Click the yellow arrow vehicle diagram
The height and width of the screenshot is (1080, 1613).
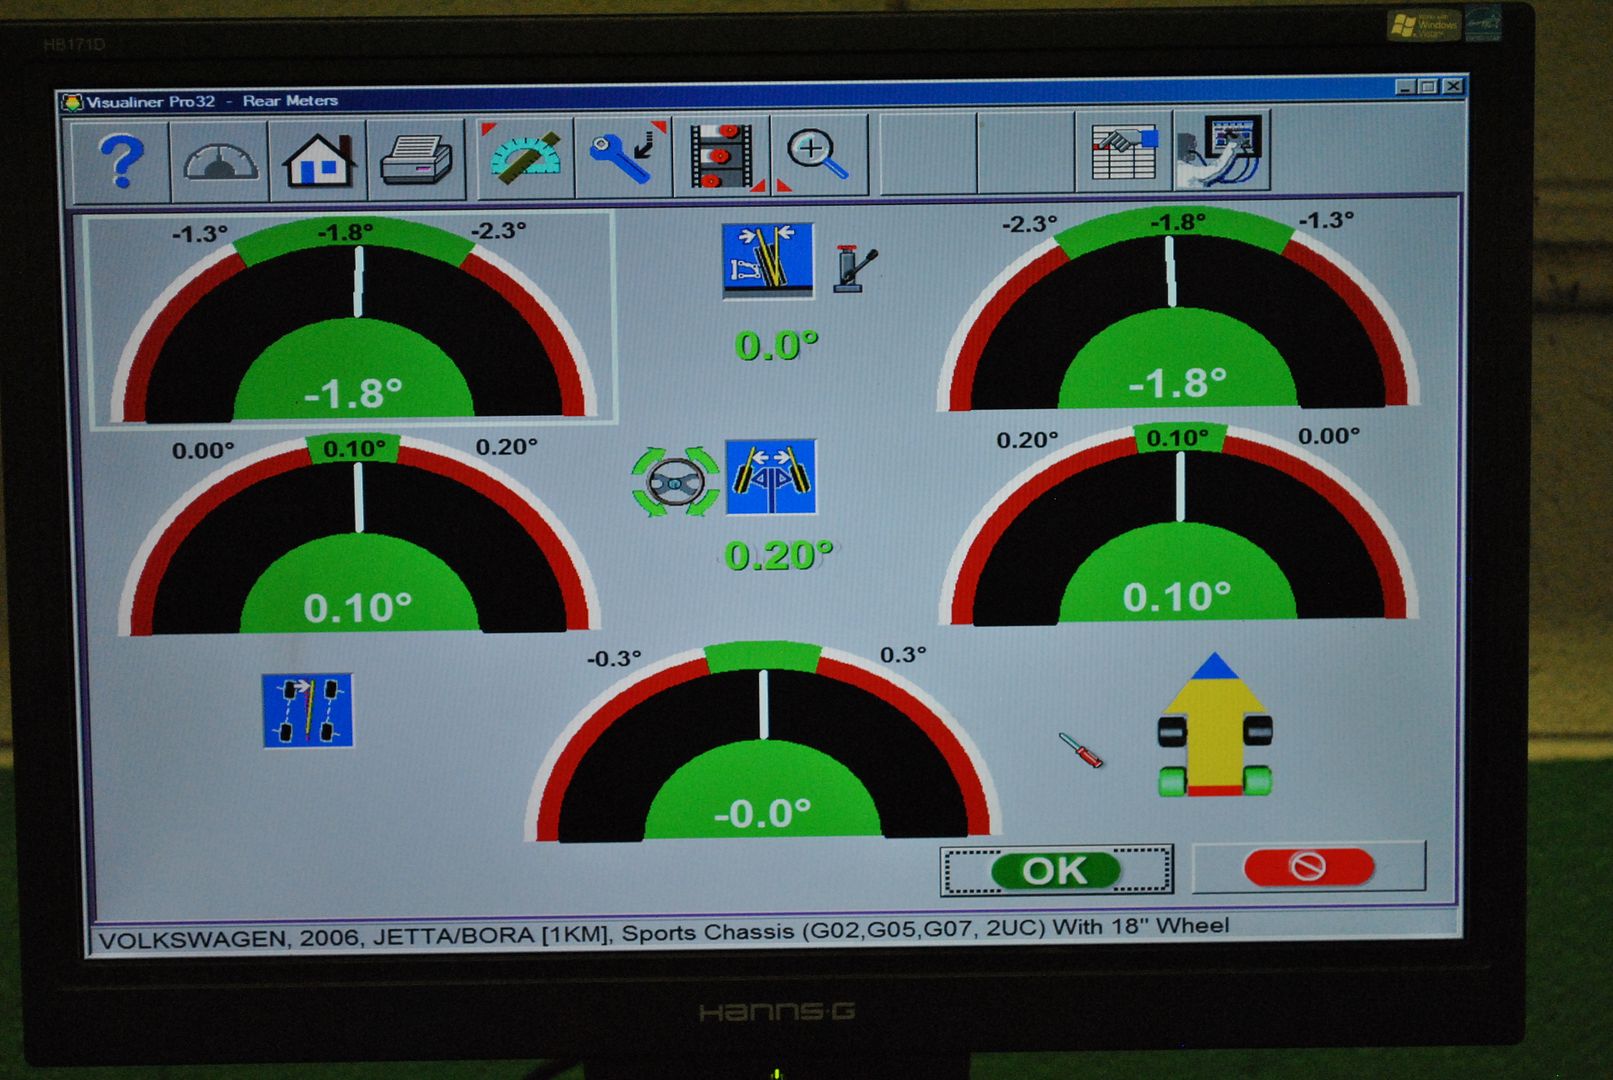click(1215, 727)
